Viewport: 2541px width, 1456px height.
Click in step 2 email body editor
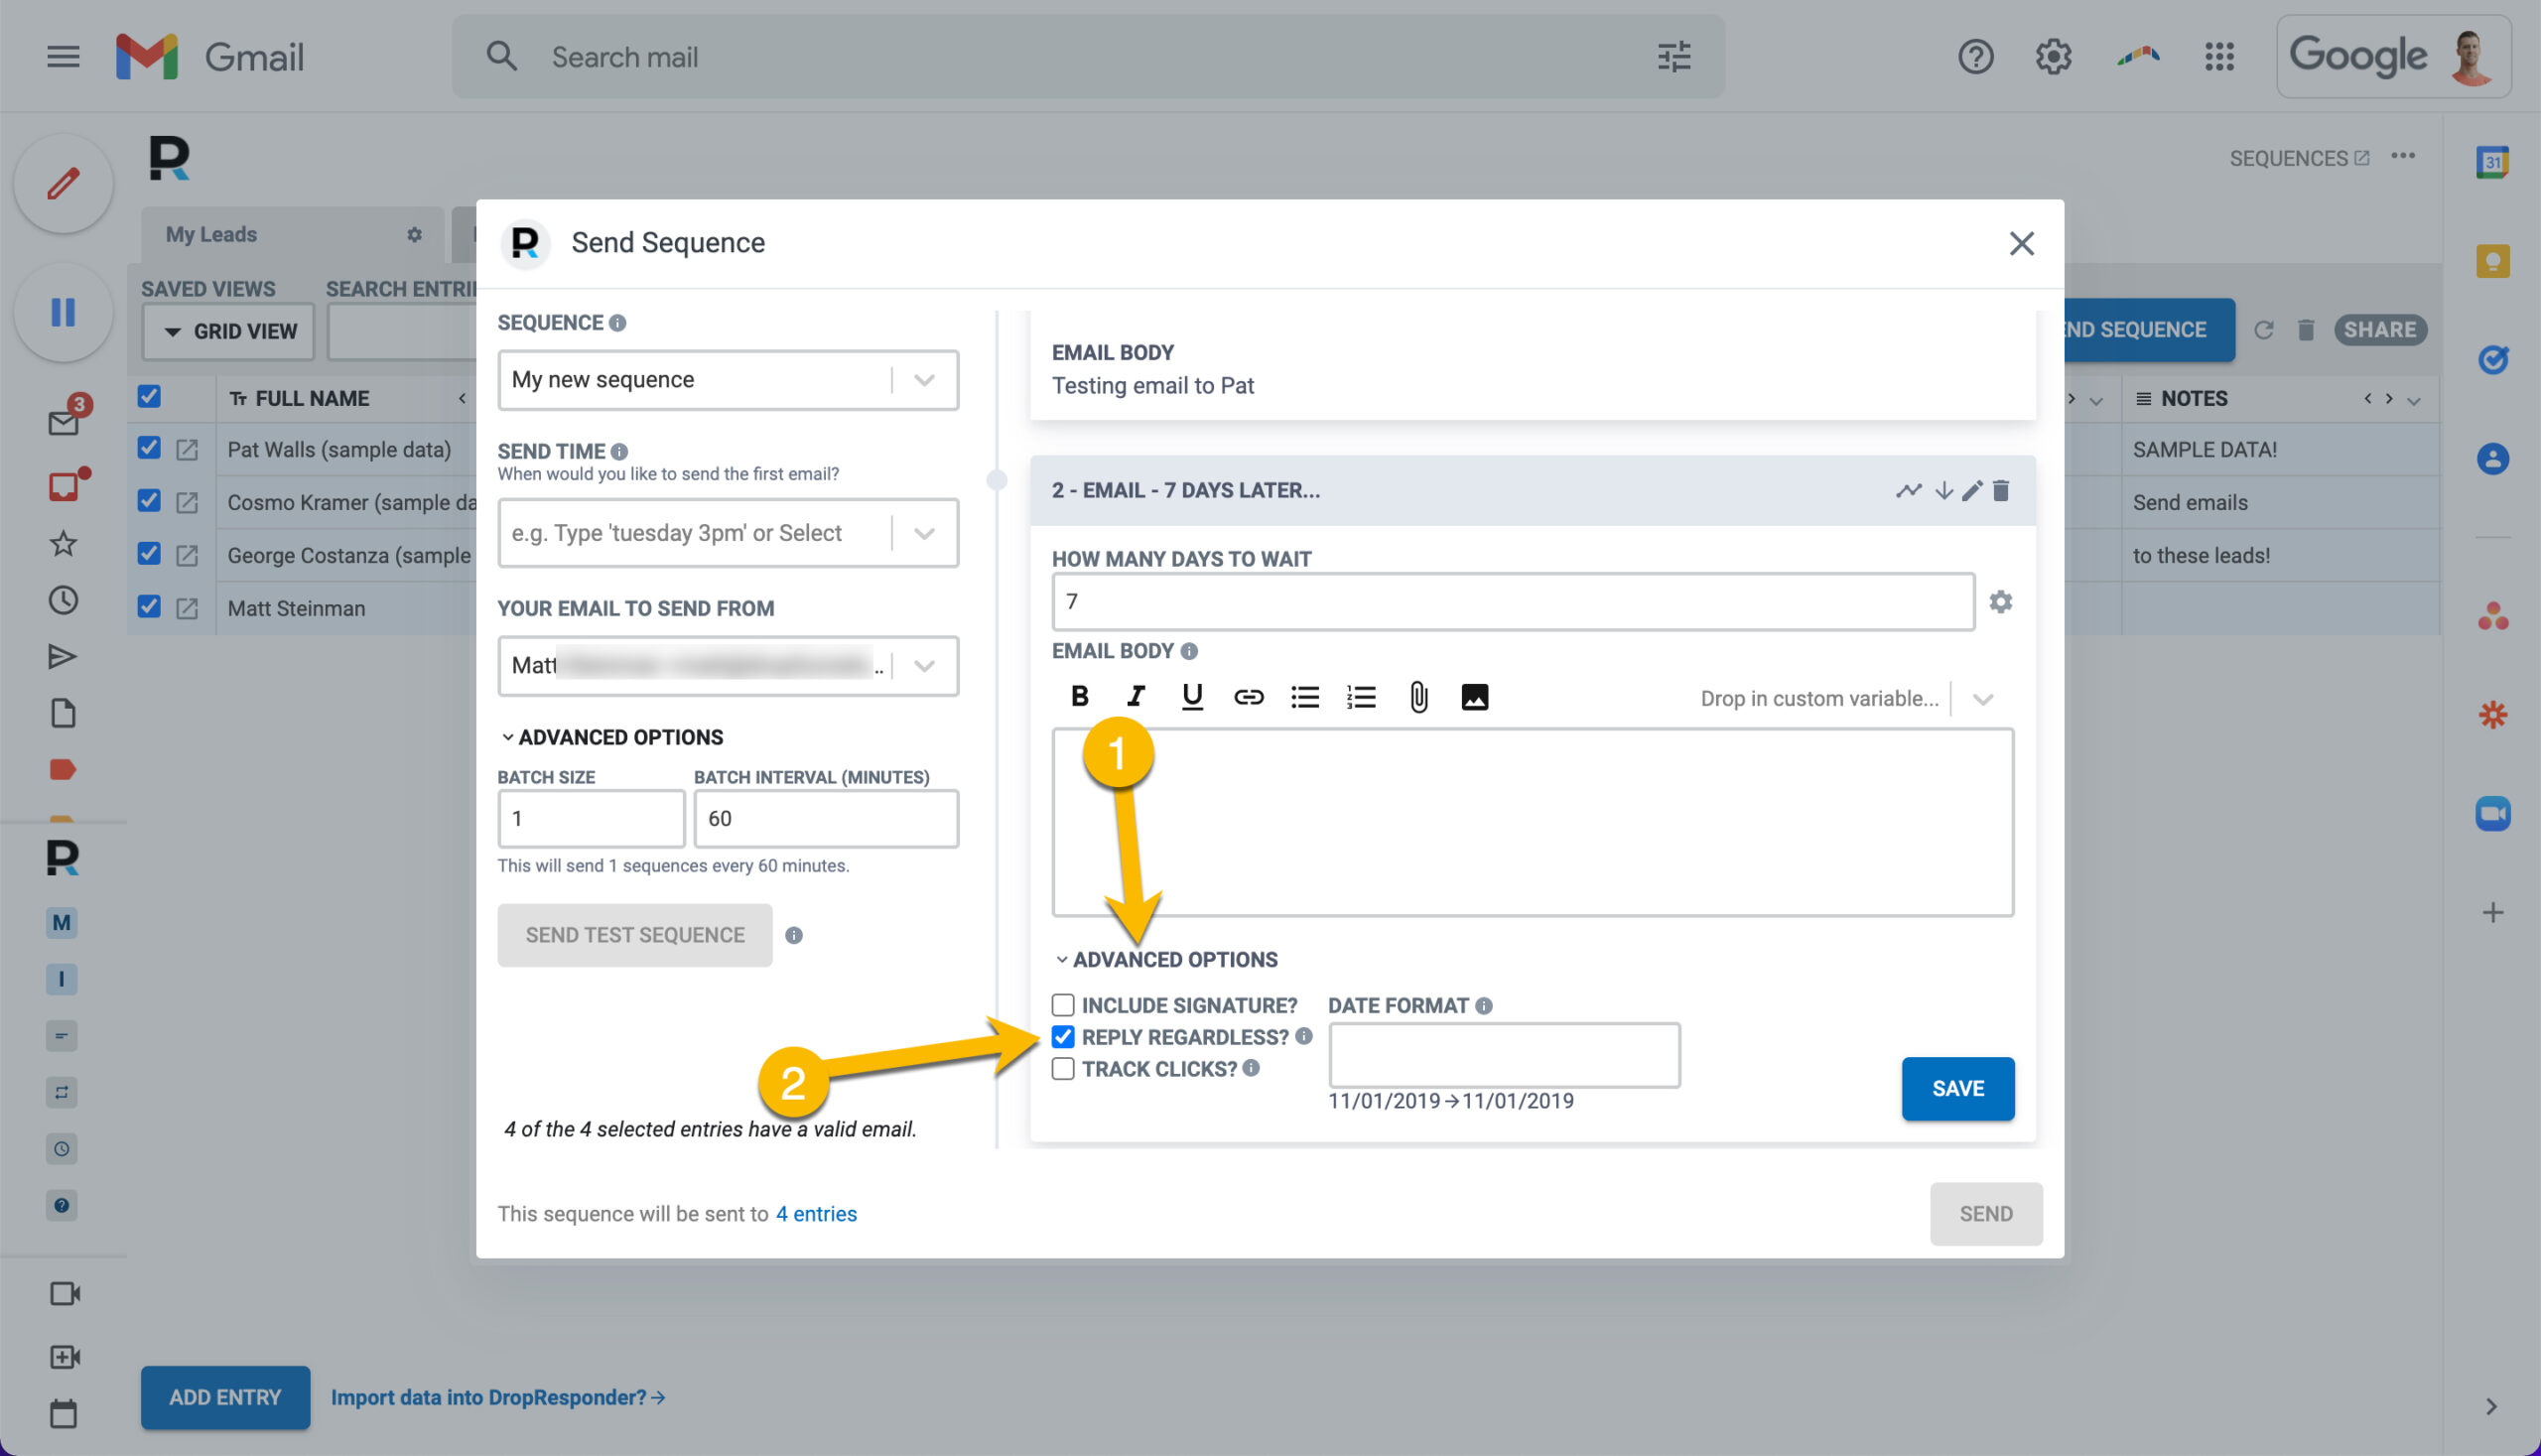1532,822
